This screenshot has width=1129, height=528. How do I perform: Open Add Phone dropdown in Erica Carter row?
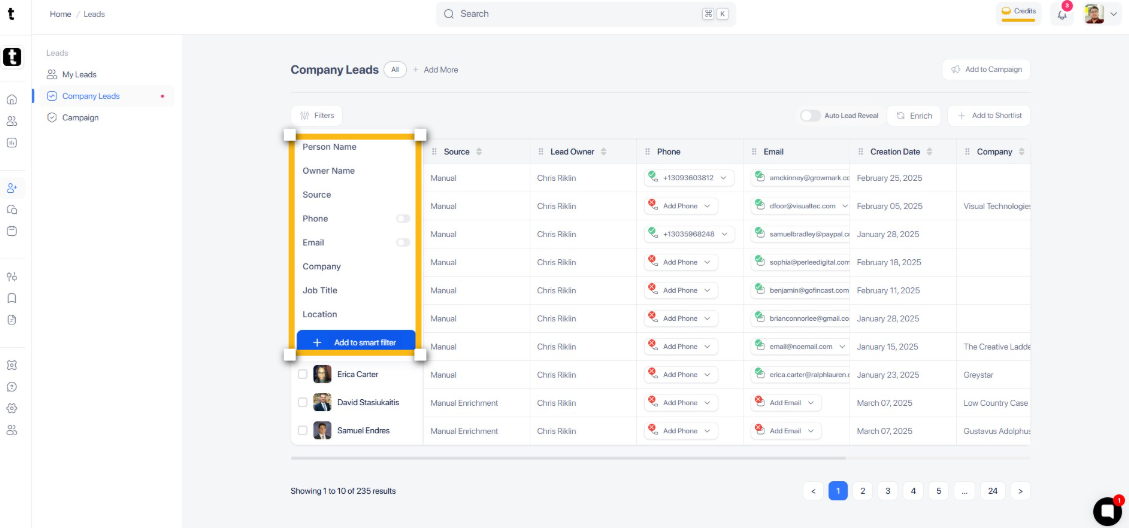(681, 375)
